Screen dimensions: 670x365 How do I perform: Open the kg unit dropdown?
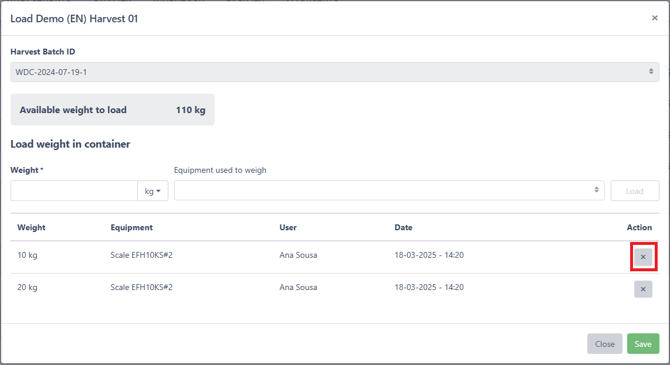click(x=153, y=191)
